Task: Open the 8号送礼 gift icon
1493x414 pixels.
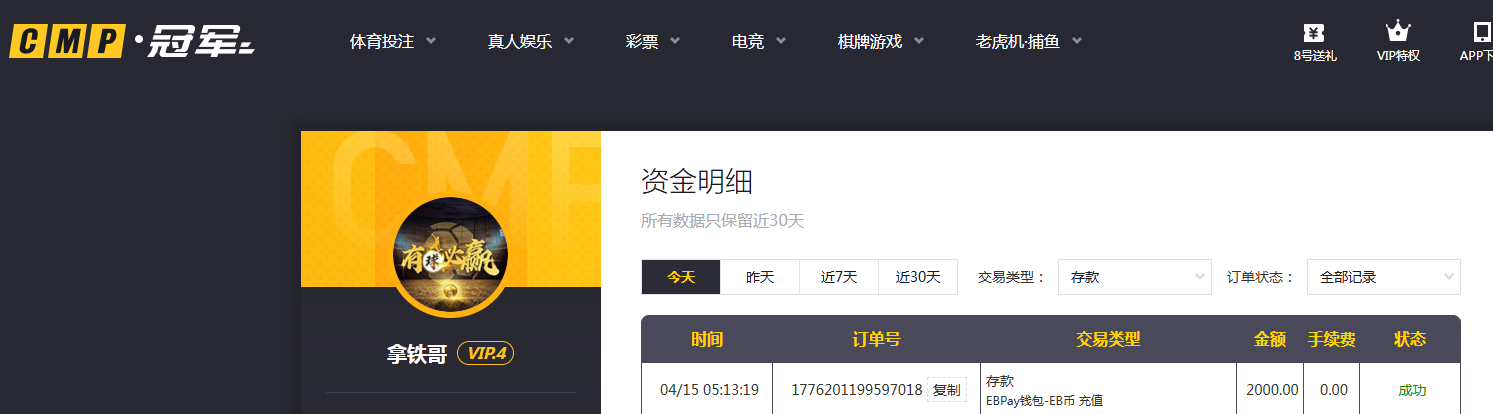Action: tap(1314, 31)
